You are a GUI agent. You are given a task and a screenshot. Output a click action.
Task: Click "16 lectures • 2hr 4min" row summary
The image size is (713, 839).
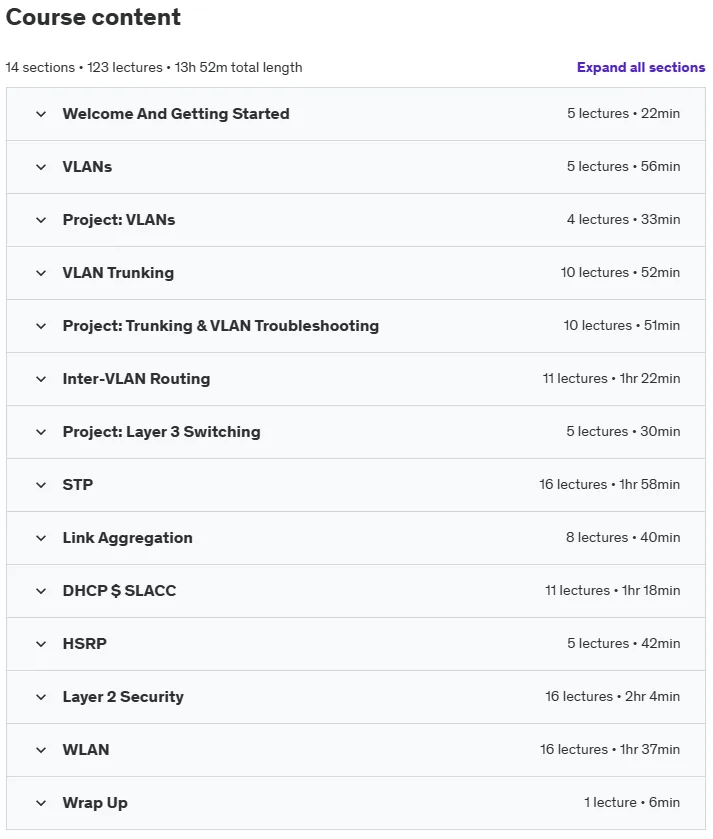pos(612,696)
